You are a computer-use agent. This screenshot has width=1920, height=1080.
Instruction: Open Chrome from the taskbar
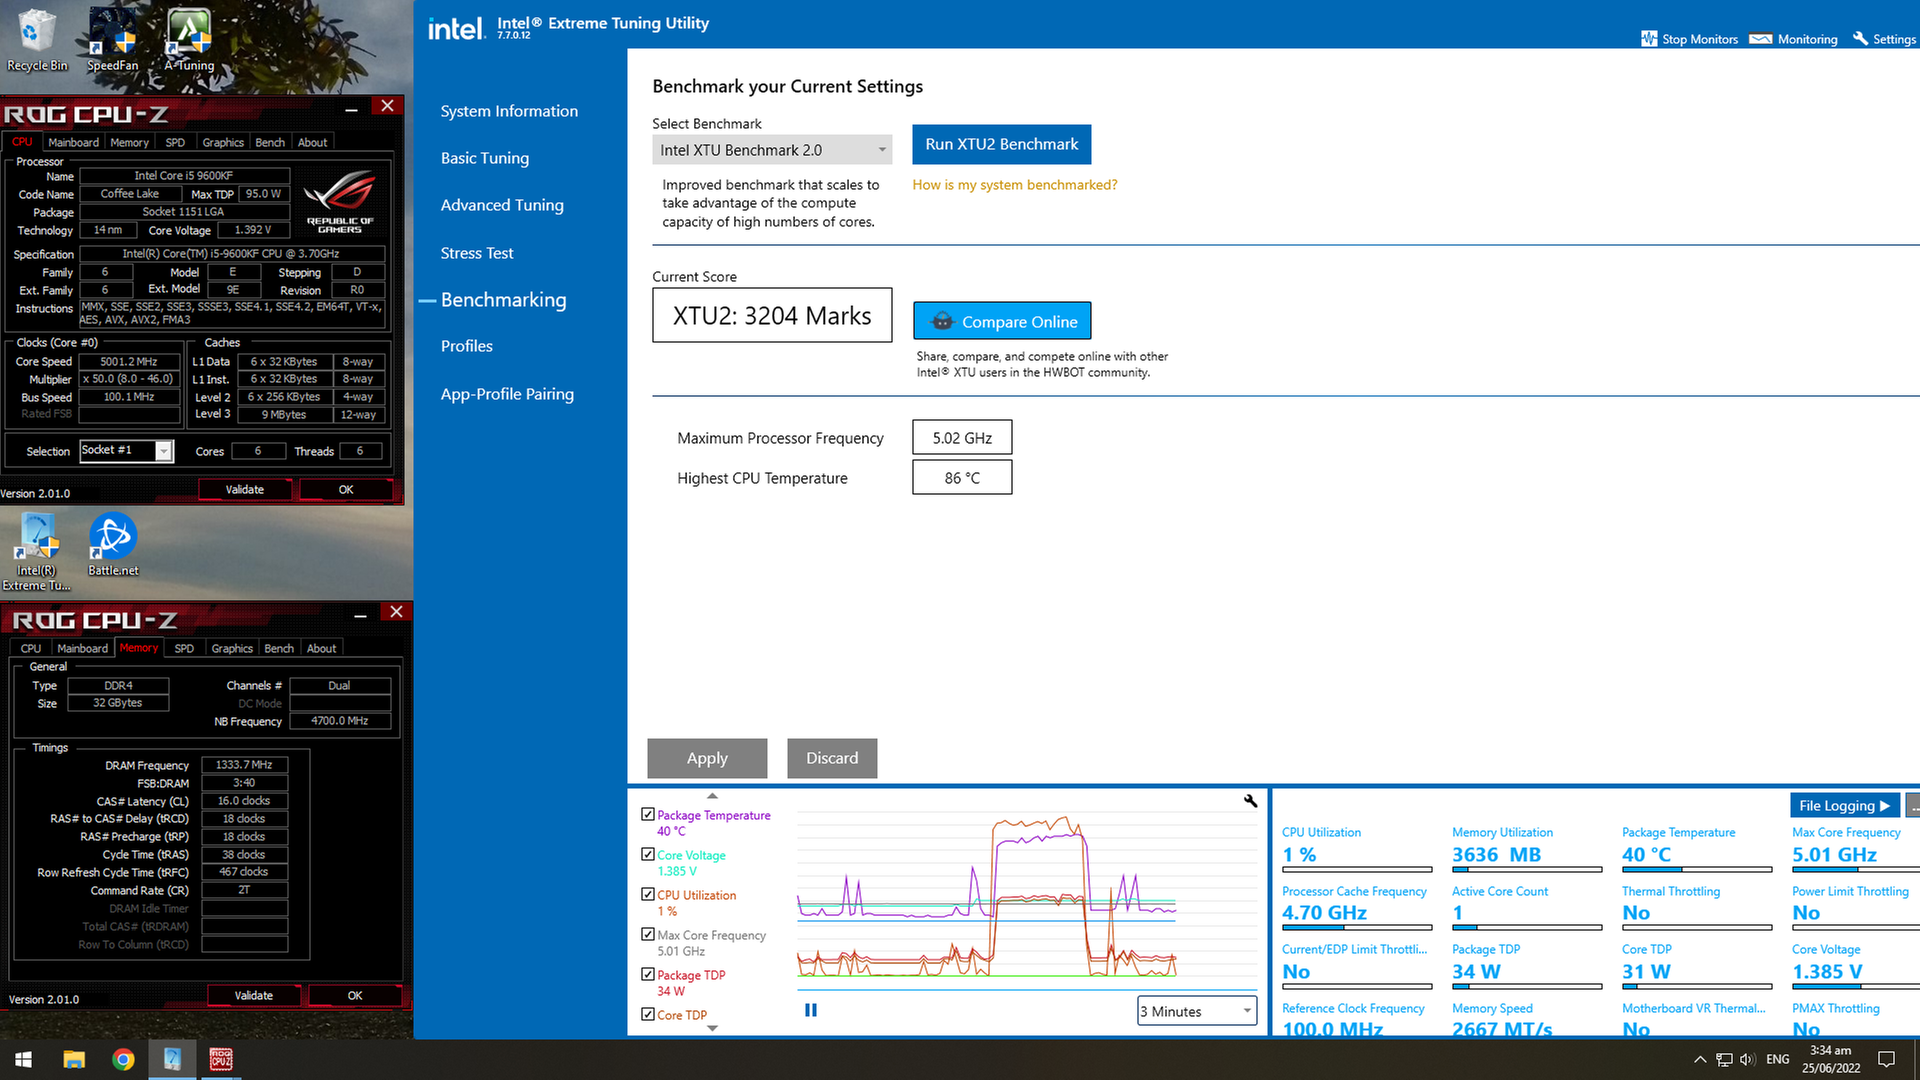click(x=123, y=1060)
